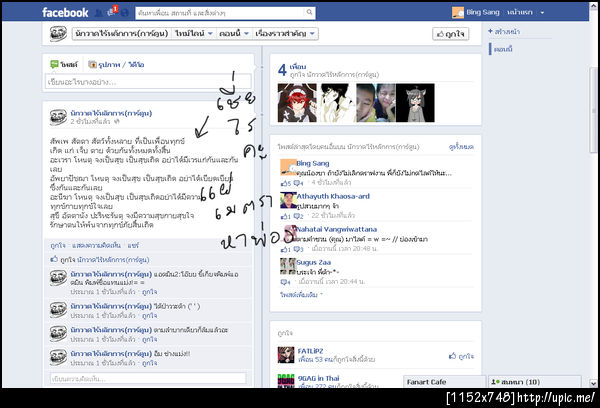The width and height of the screenshot is (600, 408).
Task: Open the red-haired anime friend thumbnail
Action: click(x=297, y=103)
